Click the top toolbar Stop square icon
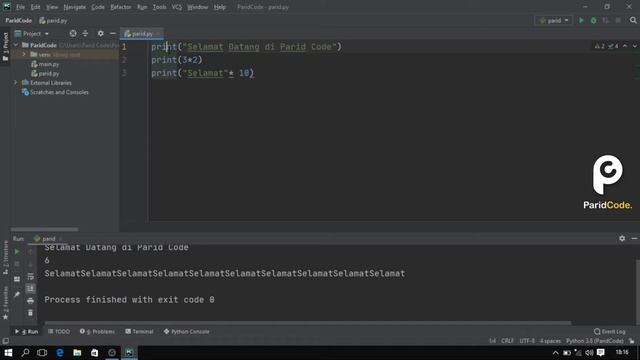Screen dimensions: 640x360 [x=618, y=20]
